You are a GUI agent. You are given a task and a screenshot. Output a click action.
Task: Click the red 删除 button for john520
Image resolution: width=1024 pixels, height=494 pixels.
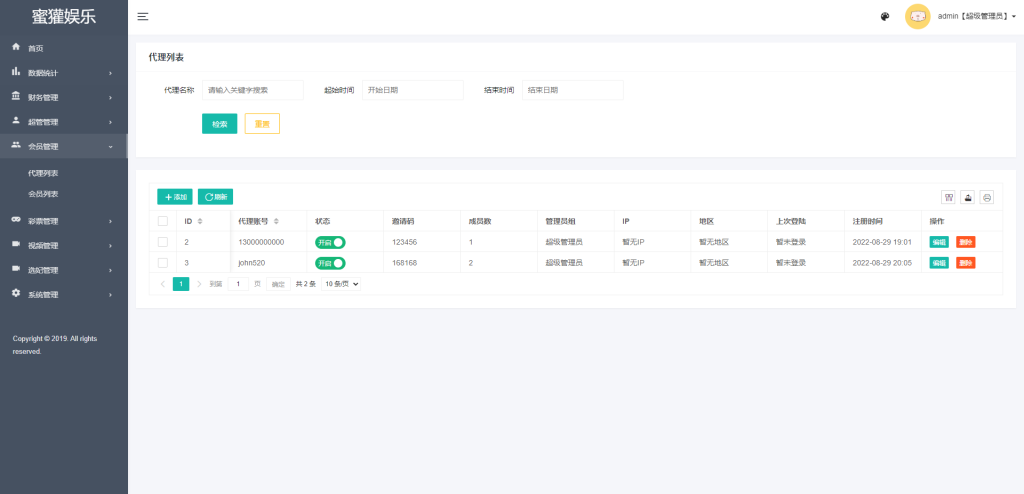coord(965,263)
